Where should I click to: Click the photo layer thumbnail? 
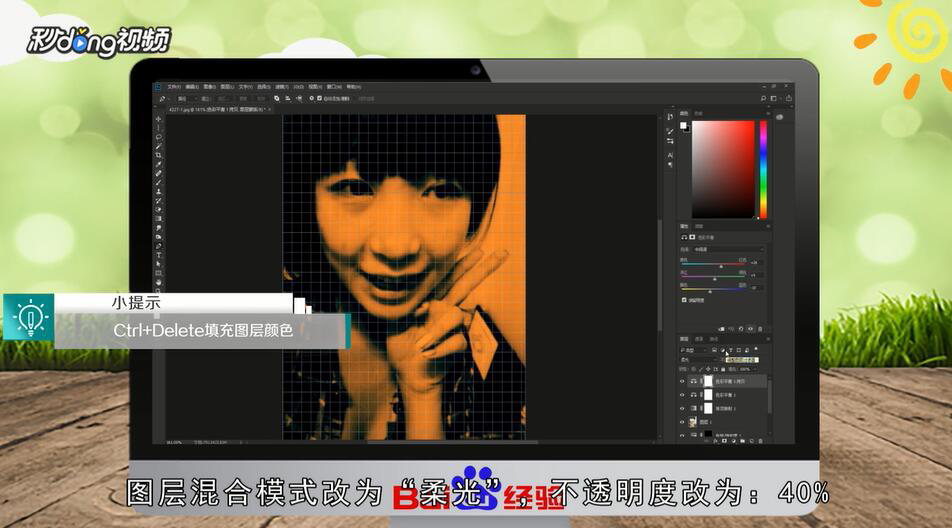pyautogui.click(x=693, y=422)
